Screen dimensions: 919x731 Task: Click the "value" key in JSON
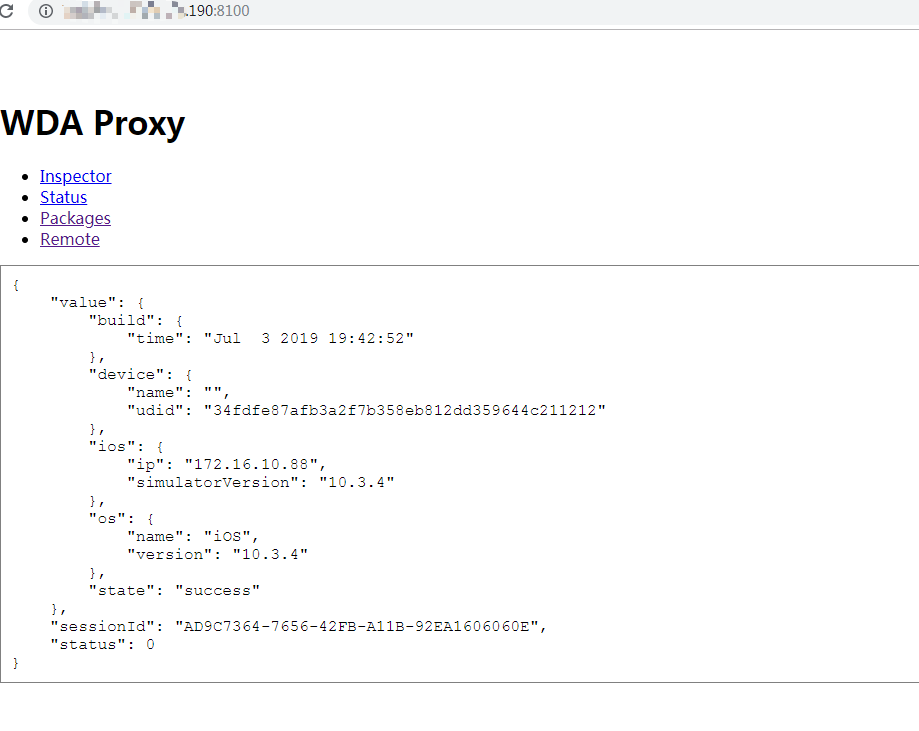click(x=83, y=302)
